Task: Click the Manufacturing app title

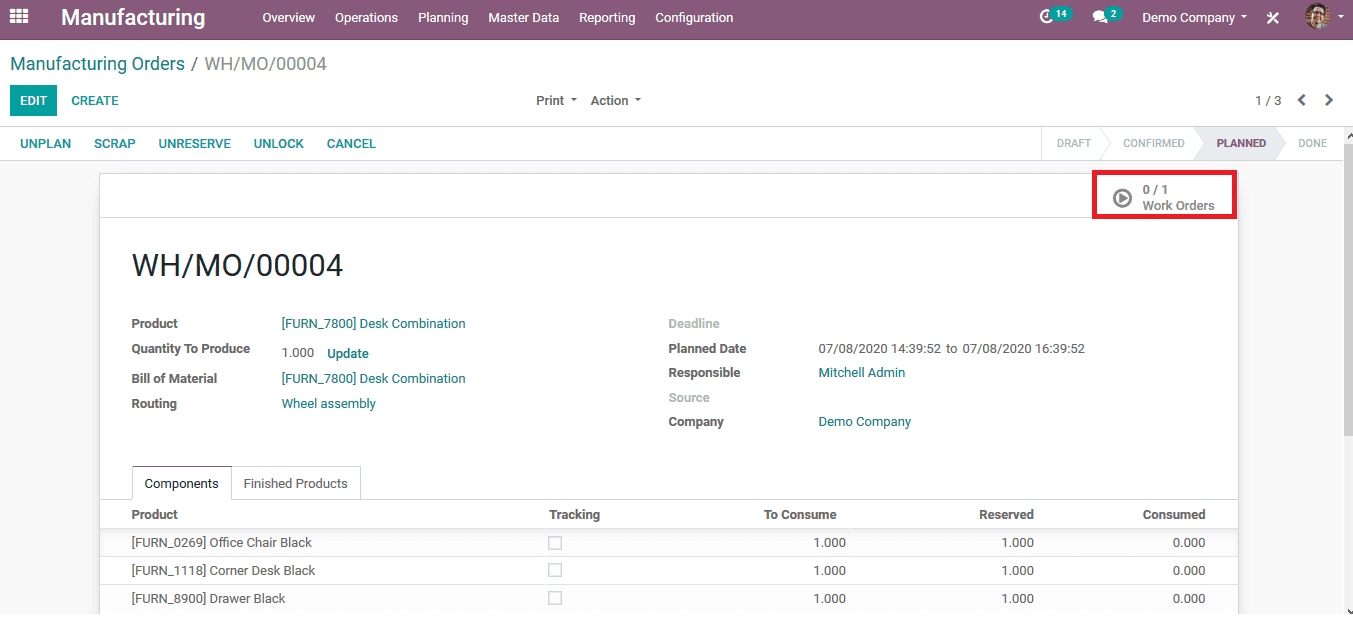Action: tap(133, 18)
